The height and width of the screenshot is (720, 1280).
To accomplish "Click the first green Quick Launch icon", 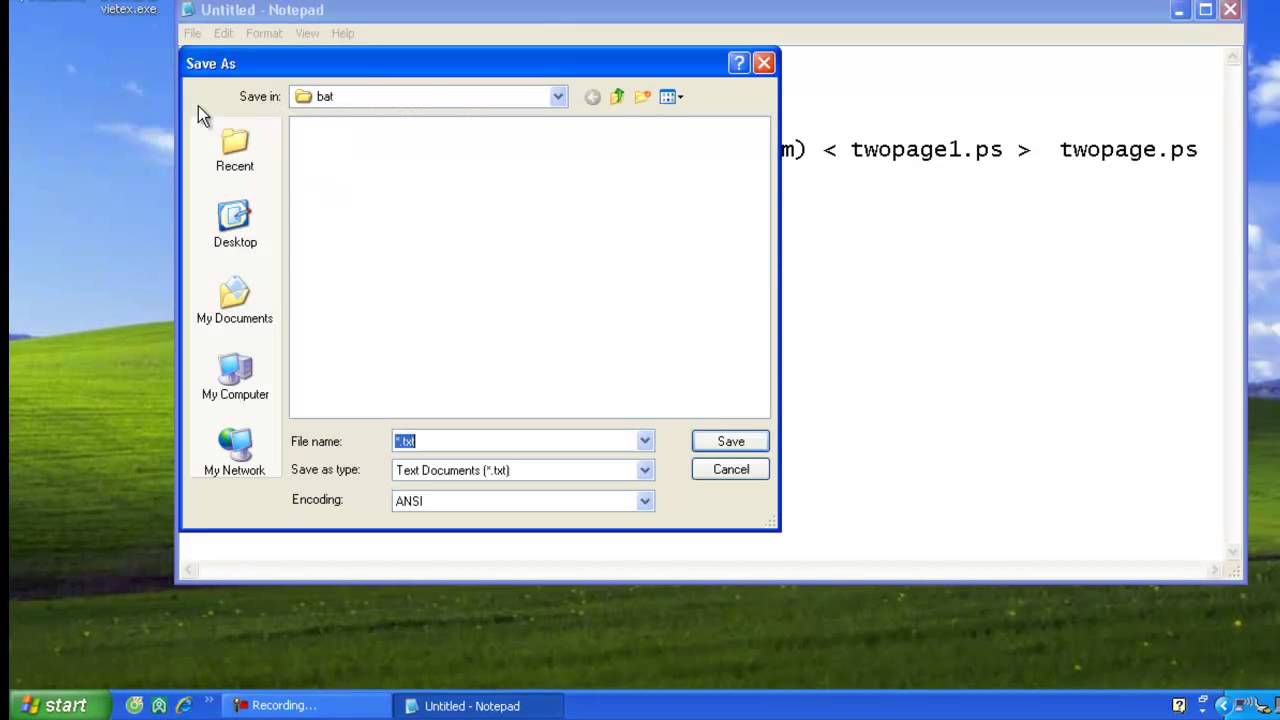I will (x=134, y=705).
